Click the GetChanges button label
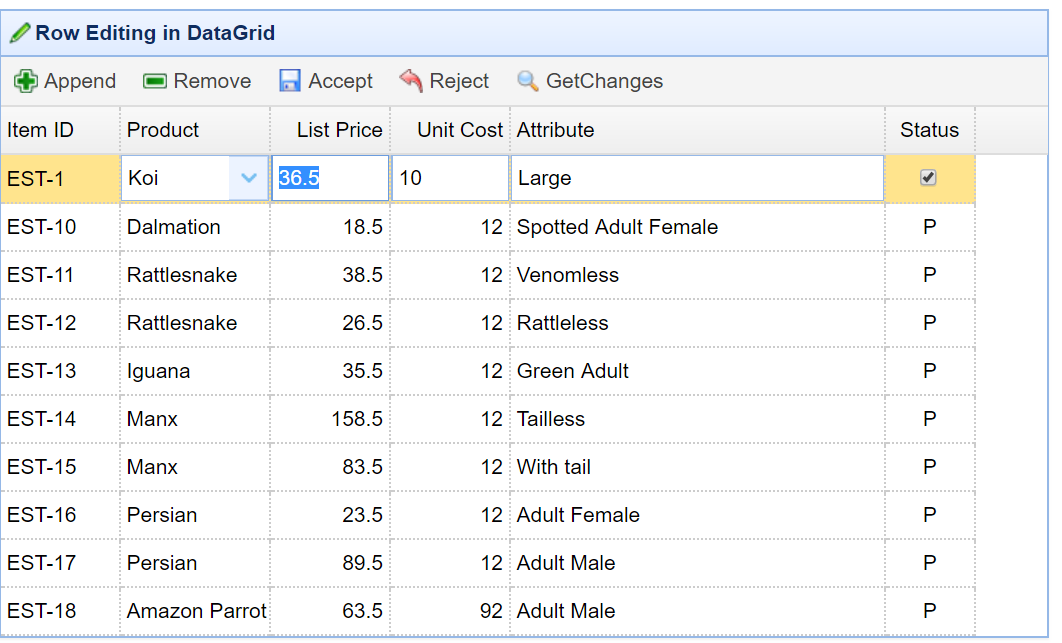 (x=604, y=81)
